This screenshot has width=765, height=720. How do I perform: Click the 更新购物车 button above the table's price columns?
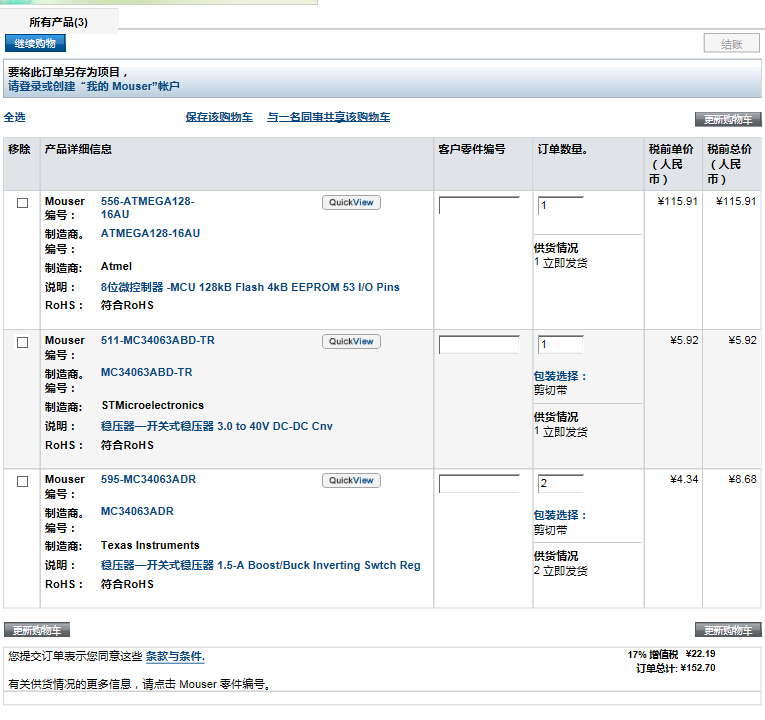728,120
